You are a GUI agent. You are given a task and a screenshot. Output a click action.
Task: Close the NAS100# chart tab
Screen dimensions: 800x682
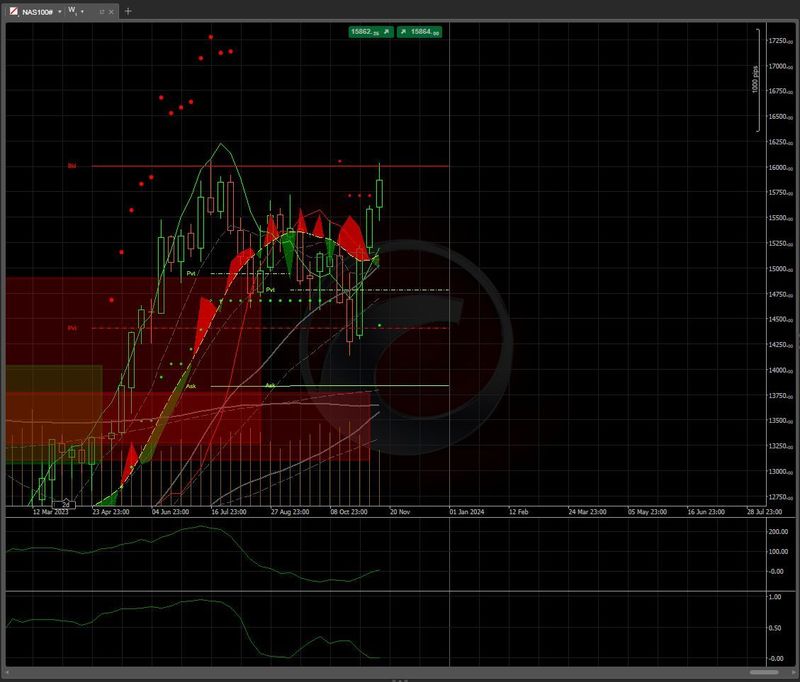[x=110, y=11]
